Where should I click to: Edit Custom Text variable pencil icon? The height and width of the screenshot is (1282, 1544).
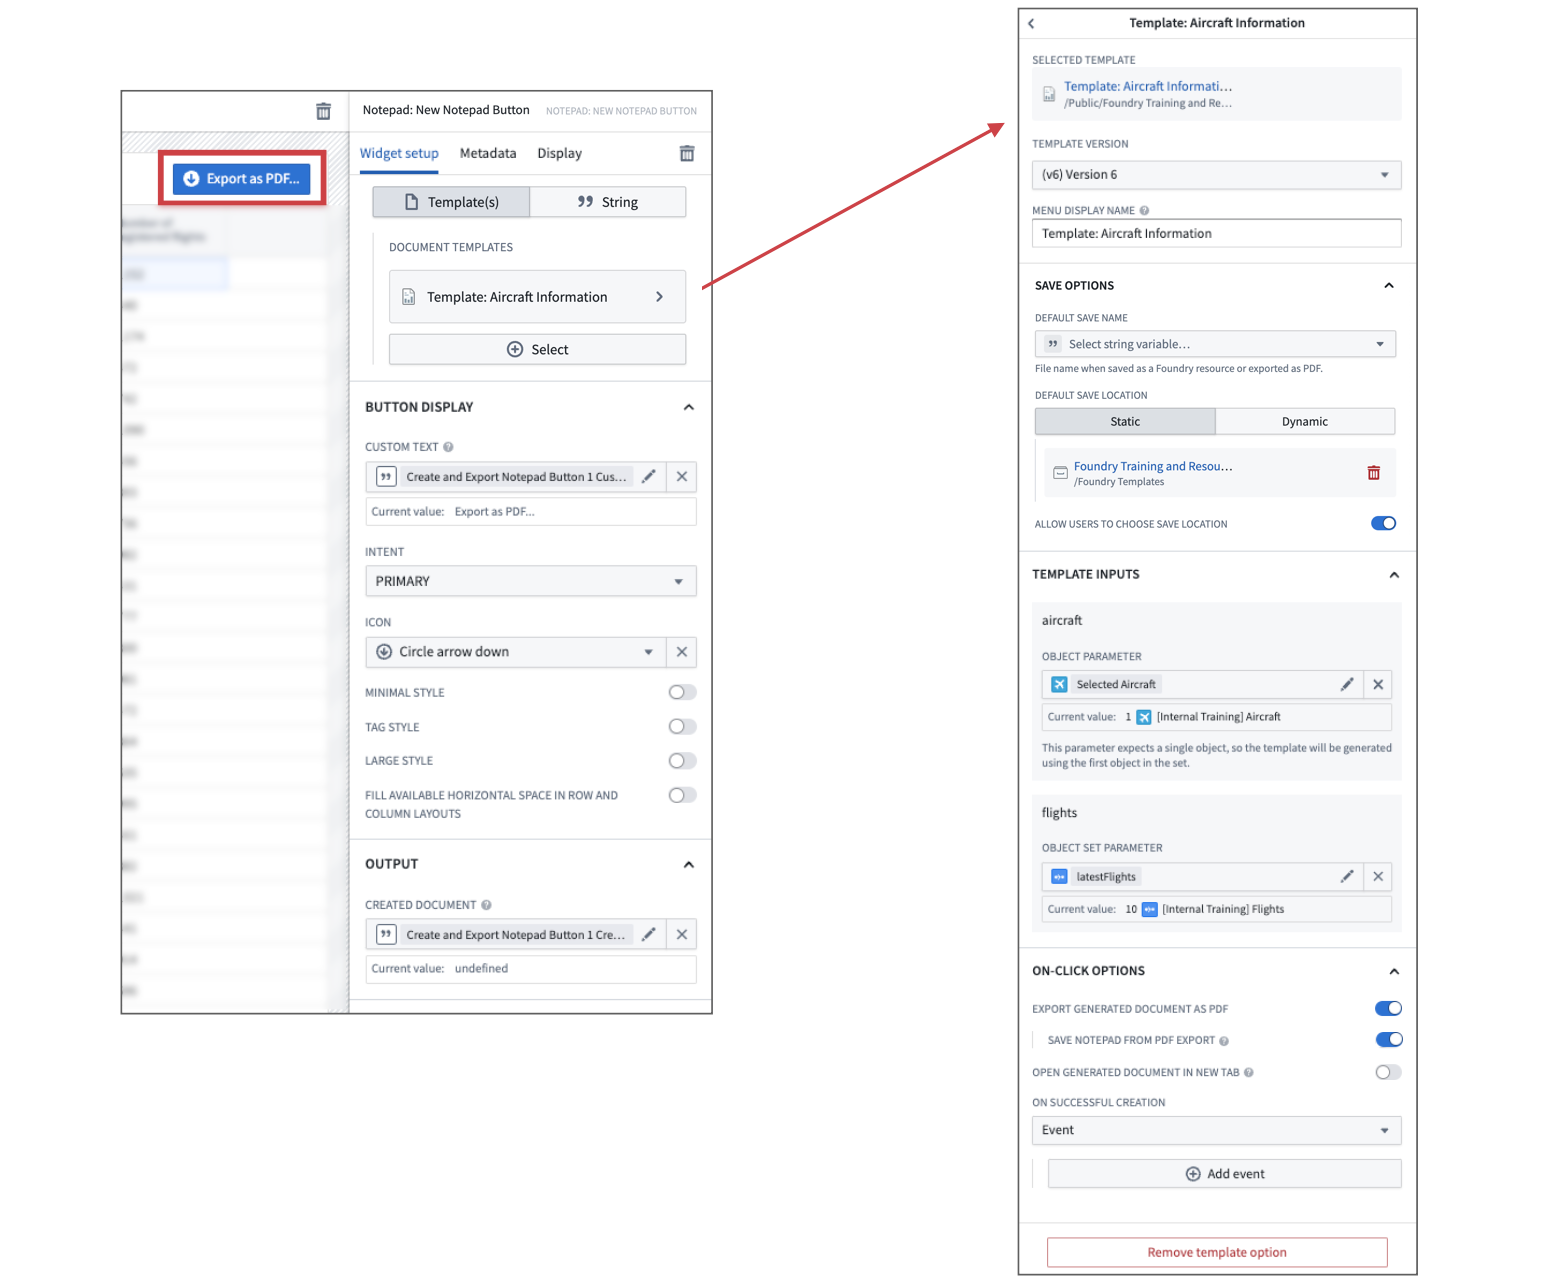[x=649, y=477]
